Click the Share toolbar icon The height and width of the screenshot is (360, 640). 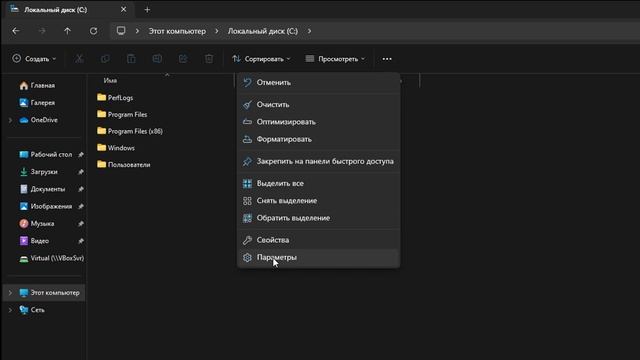183,59
